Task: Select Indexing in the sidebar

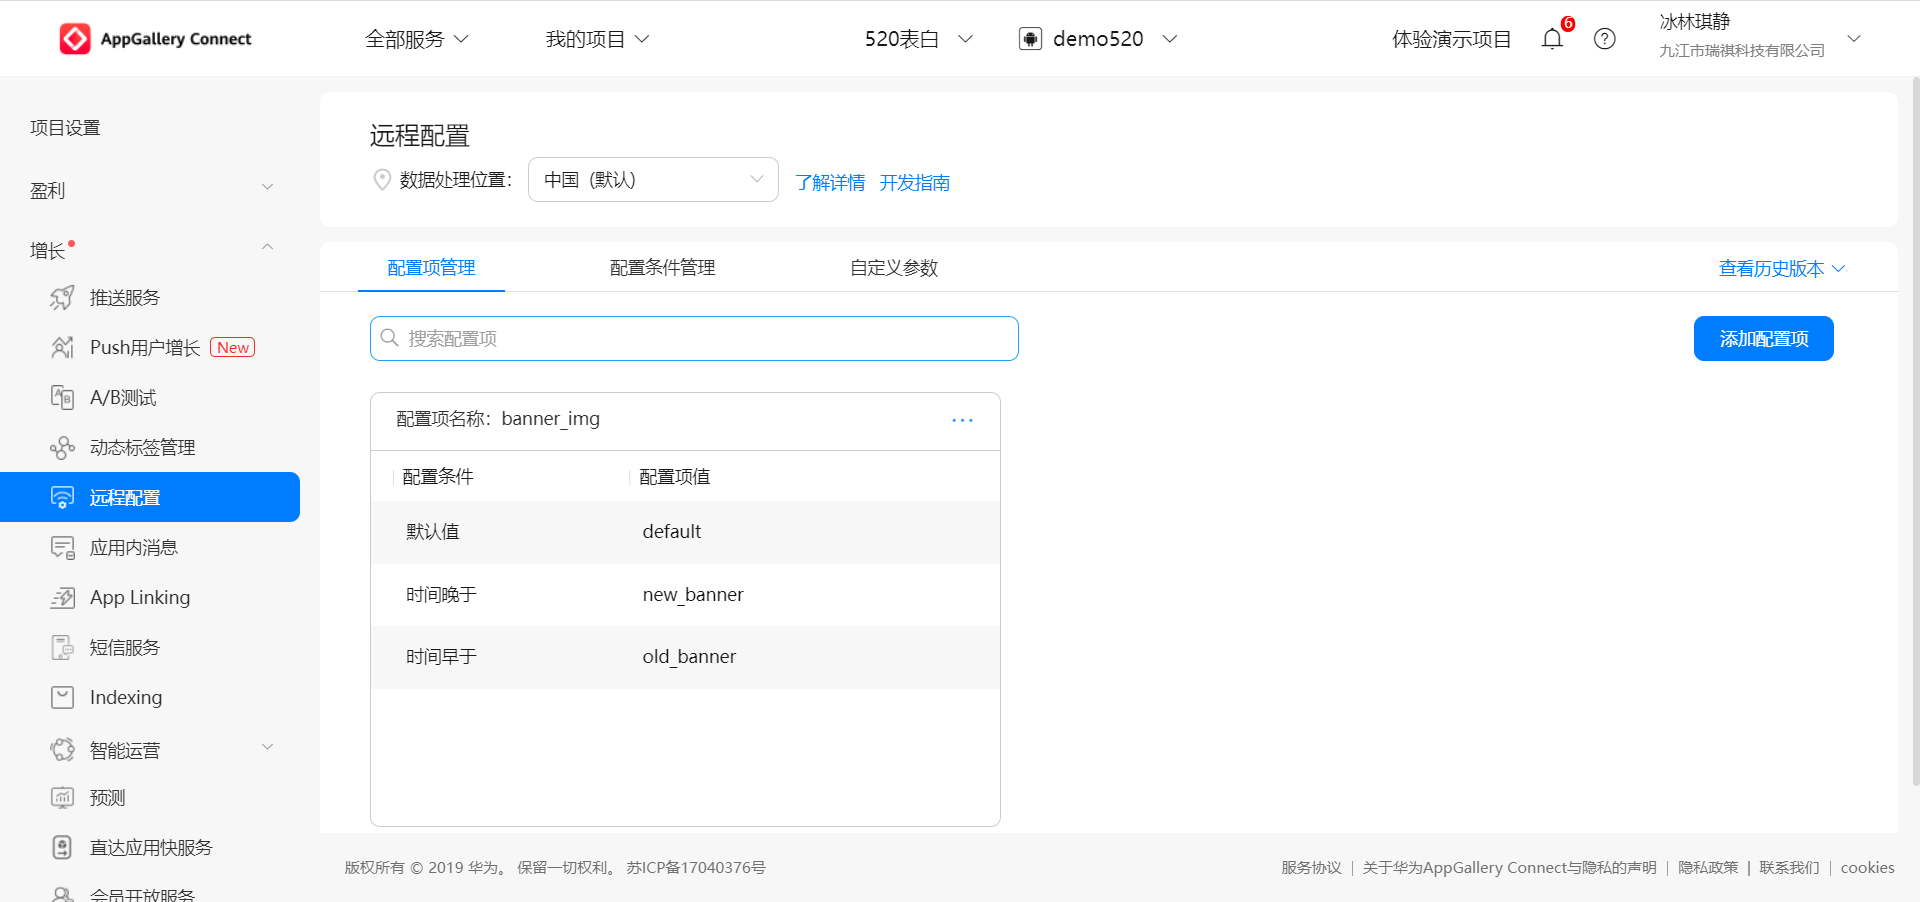Action: click(x=126, y=697)
